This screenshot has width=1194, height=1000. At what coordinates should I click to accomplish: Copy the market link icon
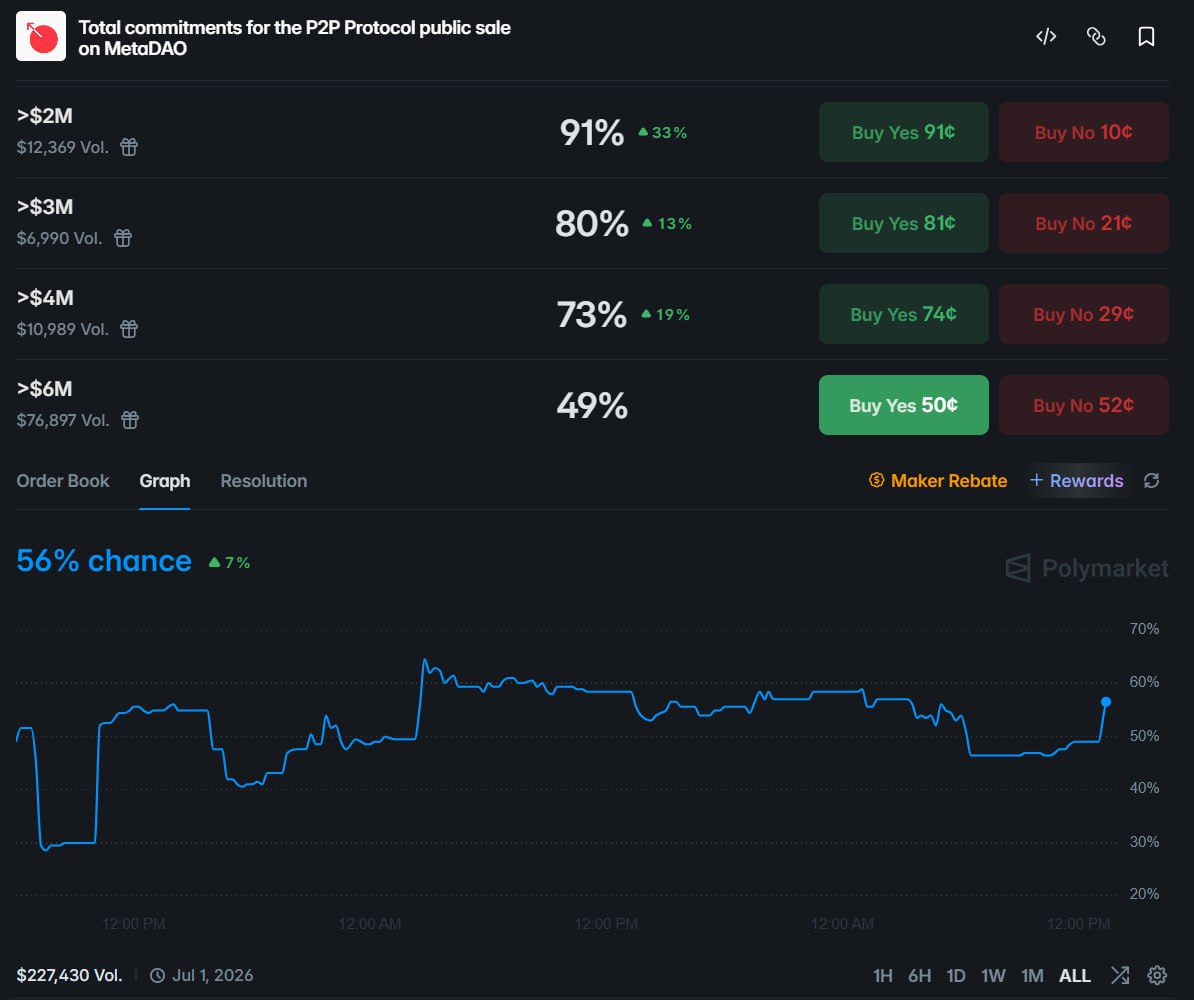tap(1096, 35)
